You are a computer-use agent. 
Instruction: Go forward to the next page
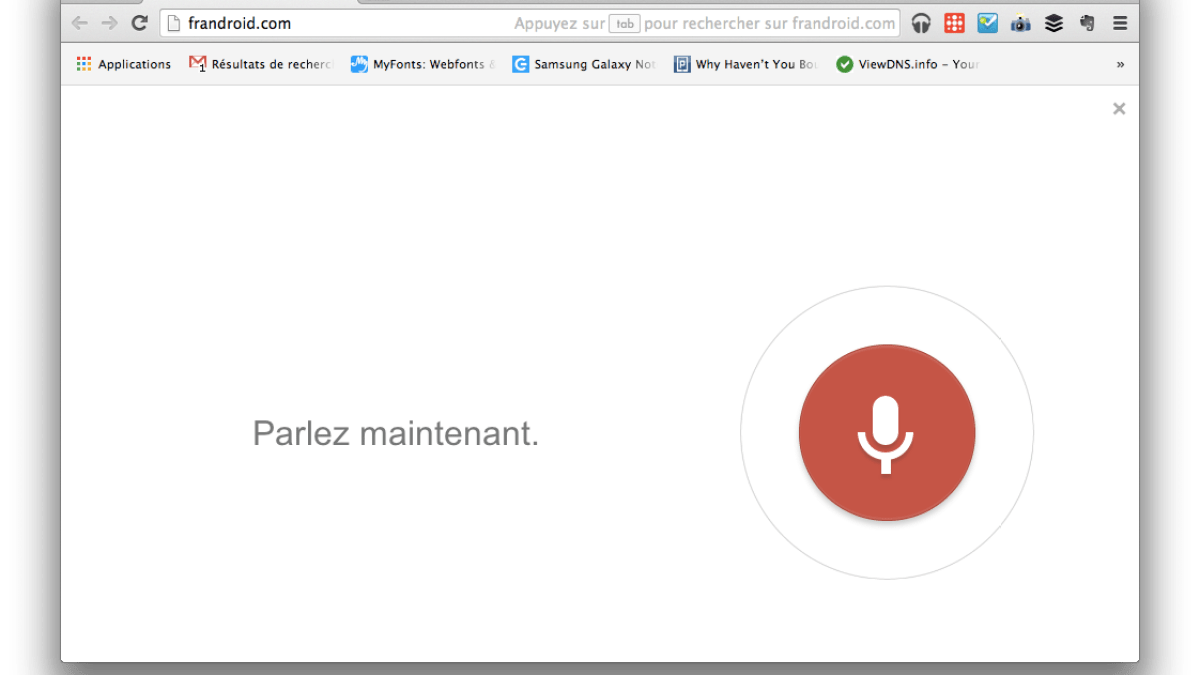coord(109,23)
